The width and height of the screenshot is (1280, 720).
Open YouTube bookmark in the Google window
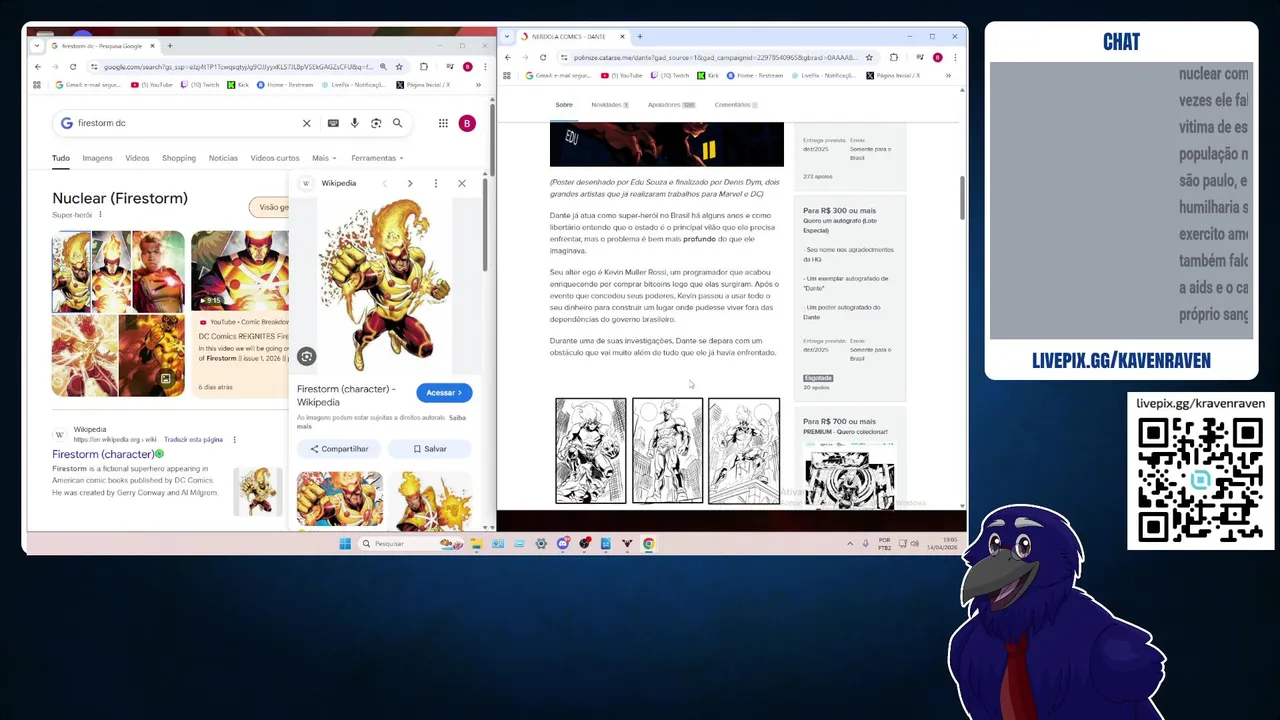click(152, 85)
